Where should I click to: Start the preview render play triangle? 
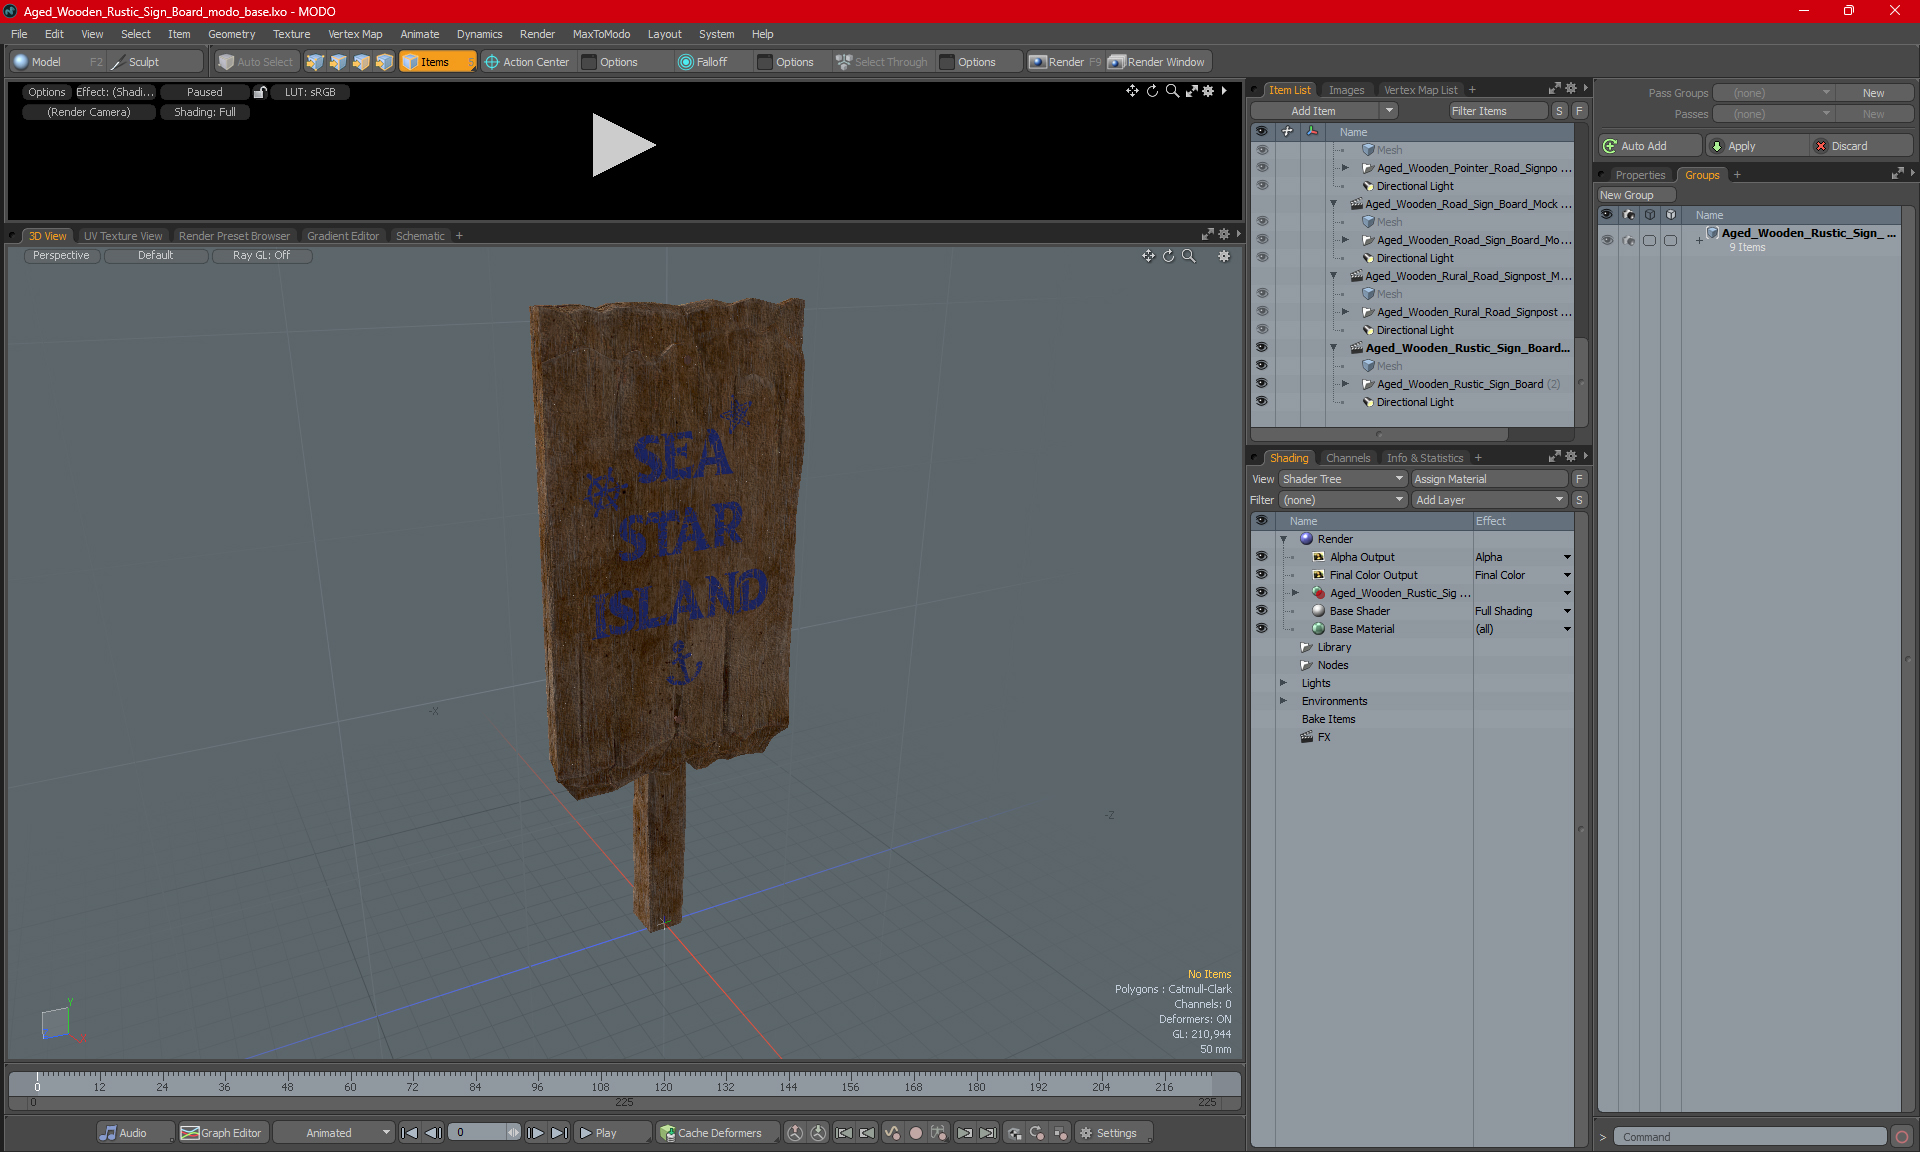(622, 146)
